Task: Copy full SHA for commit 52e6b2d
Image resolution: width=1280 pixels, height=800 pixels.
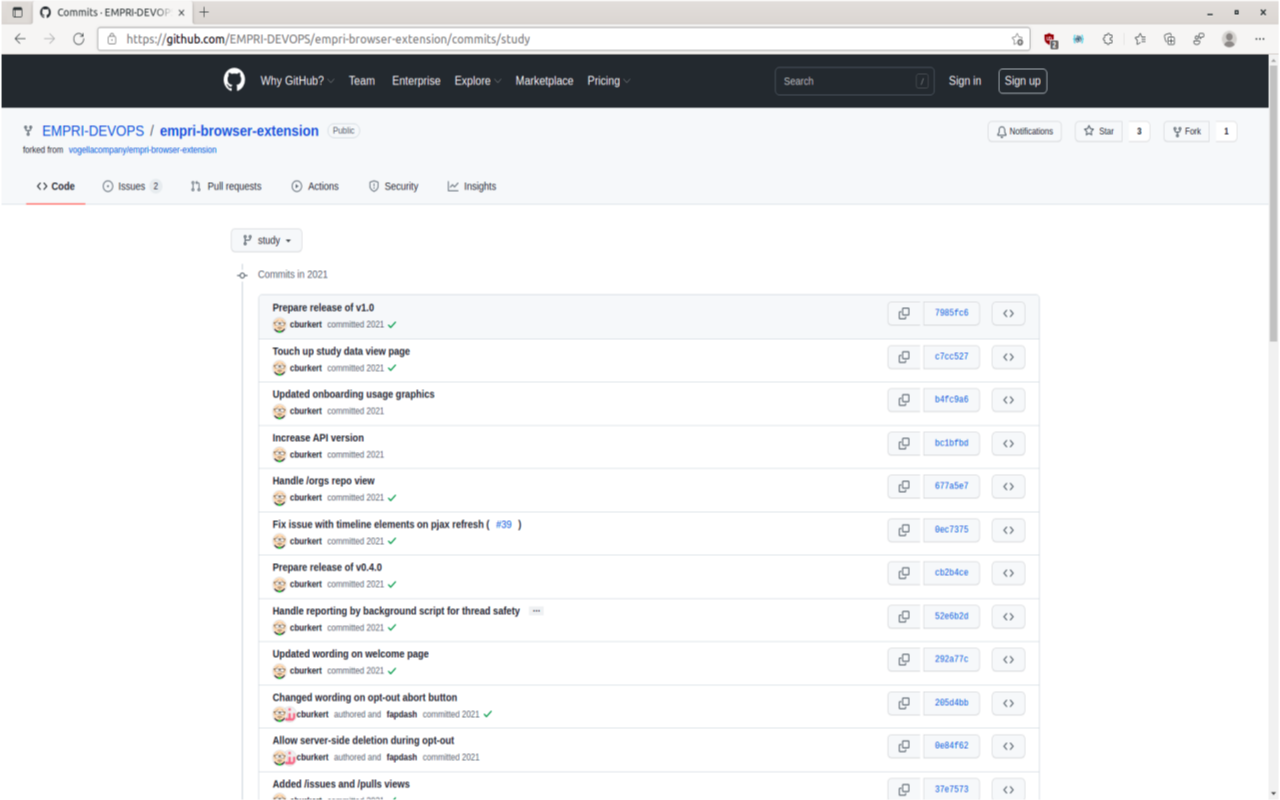Action: click(x=904, y=616)
